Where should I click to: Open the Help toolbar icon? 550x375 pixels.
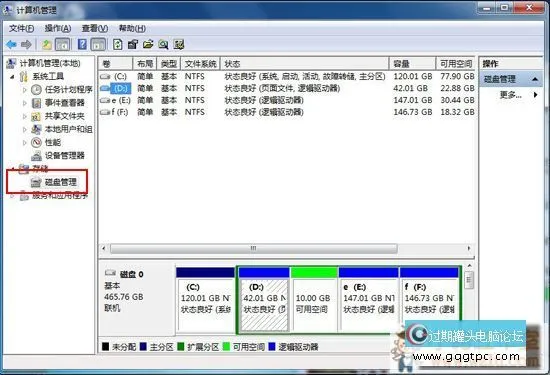point(82,45)
